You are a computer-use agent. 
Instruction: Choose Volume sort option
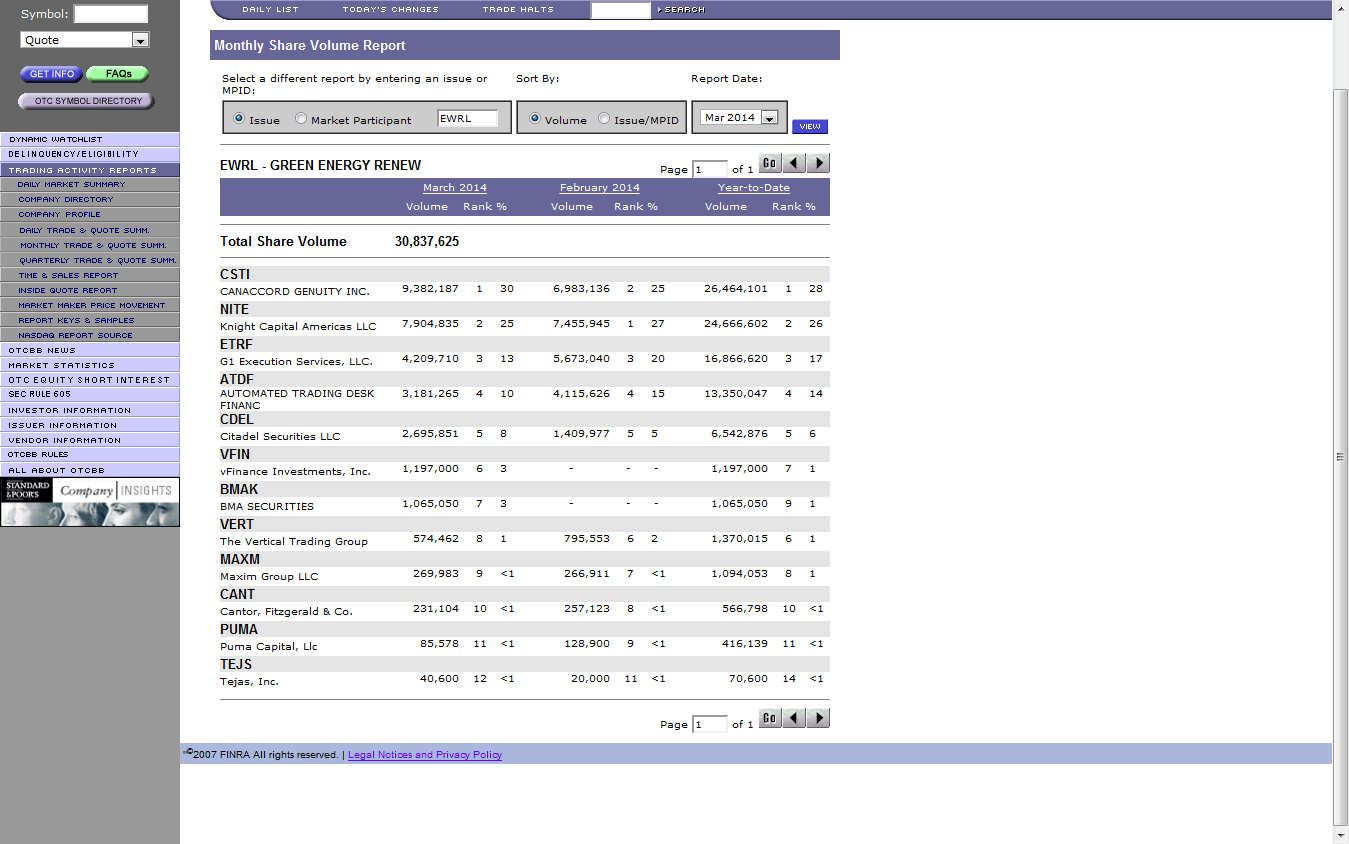pyautogui.click(x=535, y=119)
